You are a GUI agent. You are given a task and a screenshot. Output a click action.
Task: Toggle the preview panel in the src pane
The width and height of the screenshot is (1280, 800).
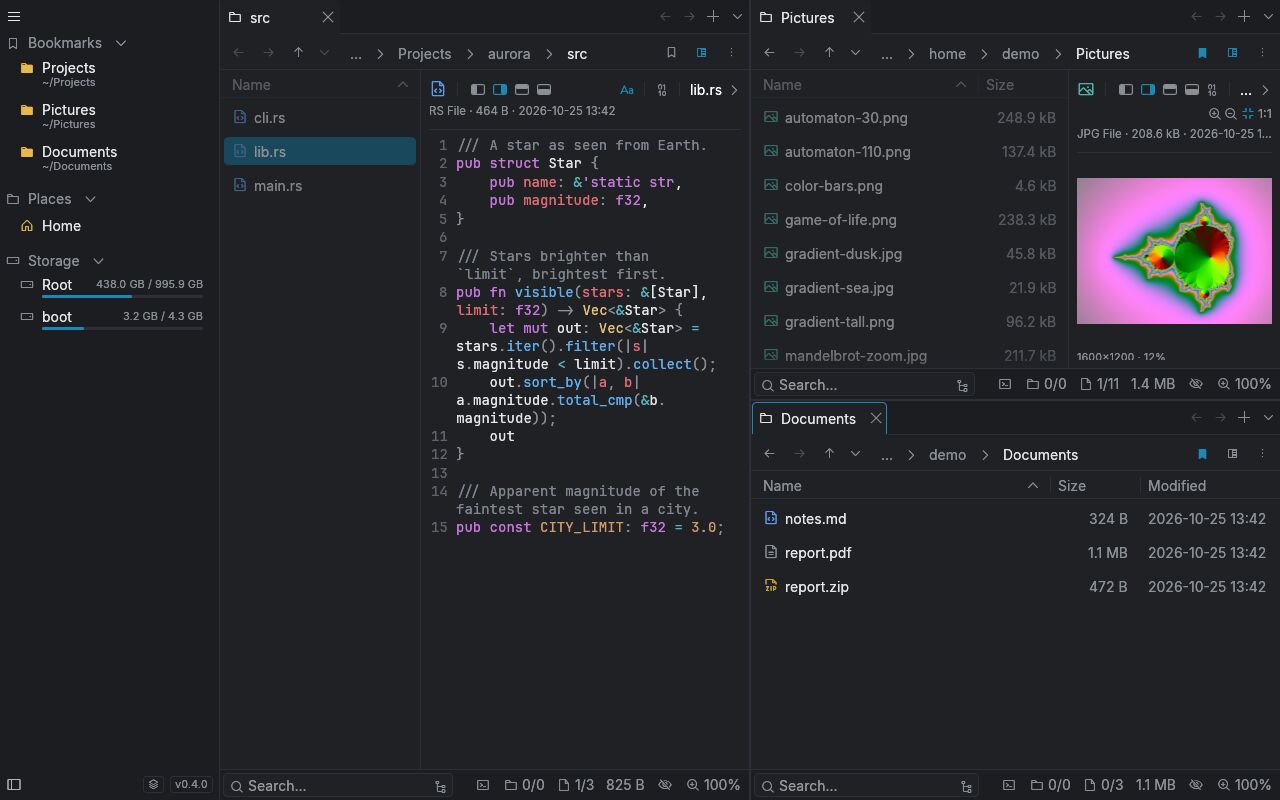tap(701, 53)
